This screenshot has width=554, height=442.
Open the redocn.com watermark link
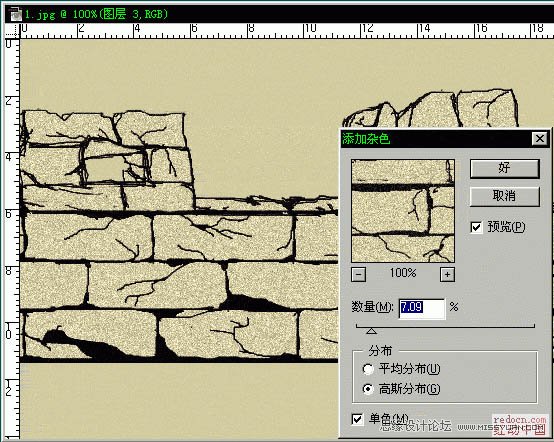(x=519, y=420)
